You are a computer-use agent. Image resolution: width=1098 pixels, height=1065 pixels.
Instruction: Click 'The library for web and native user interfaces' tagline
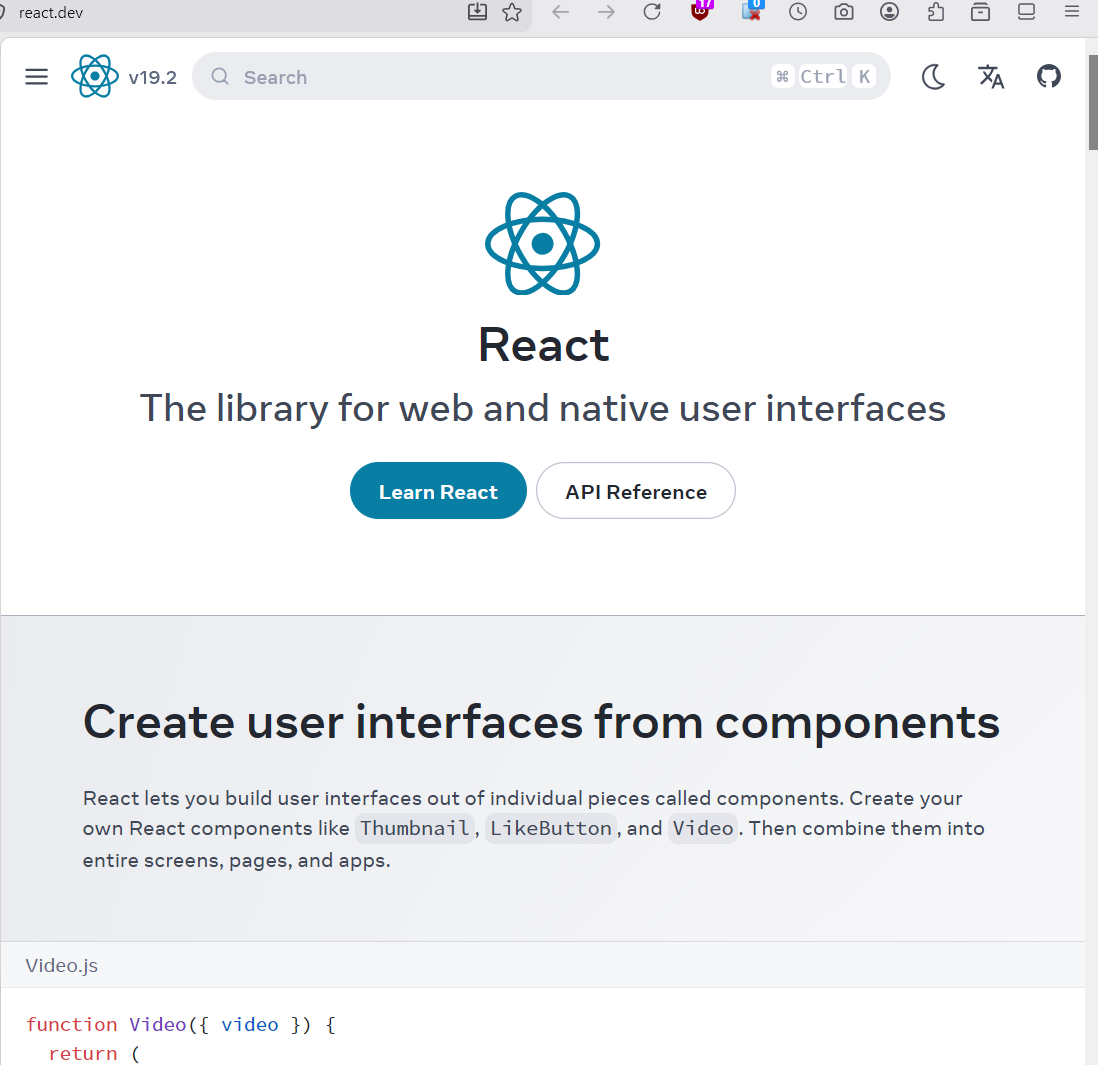coord(543,408)
